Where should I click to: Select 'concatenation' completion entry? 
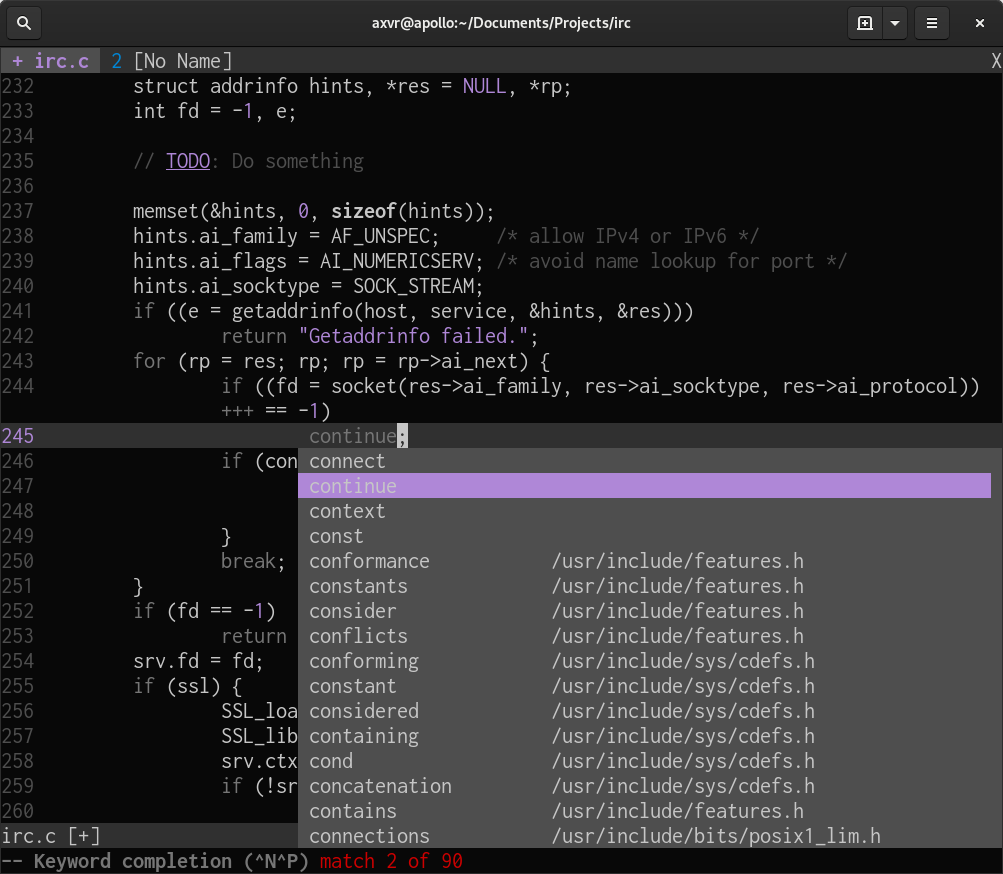pos(644,785)
